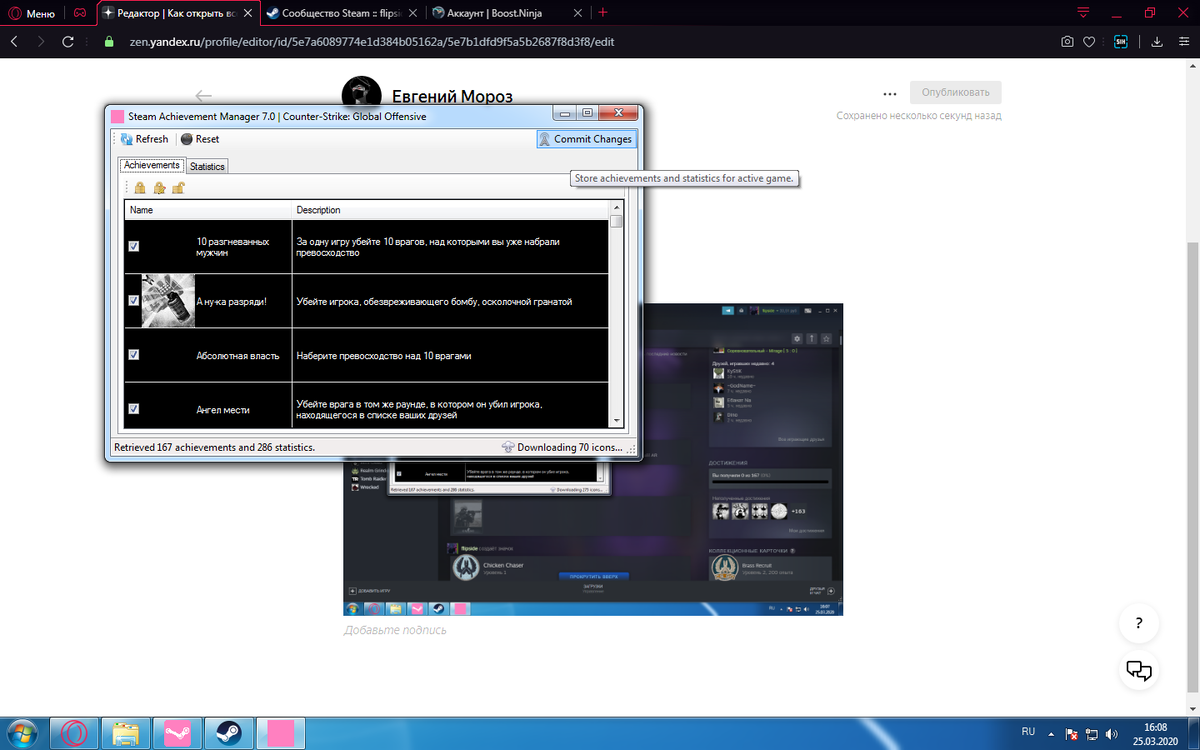
Task: Switch to the Statistics tab
Action: [207, 166]
